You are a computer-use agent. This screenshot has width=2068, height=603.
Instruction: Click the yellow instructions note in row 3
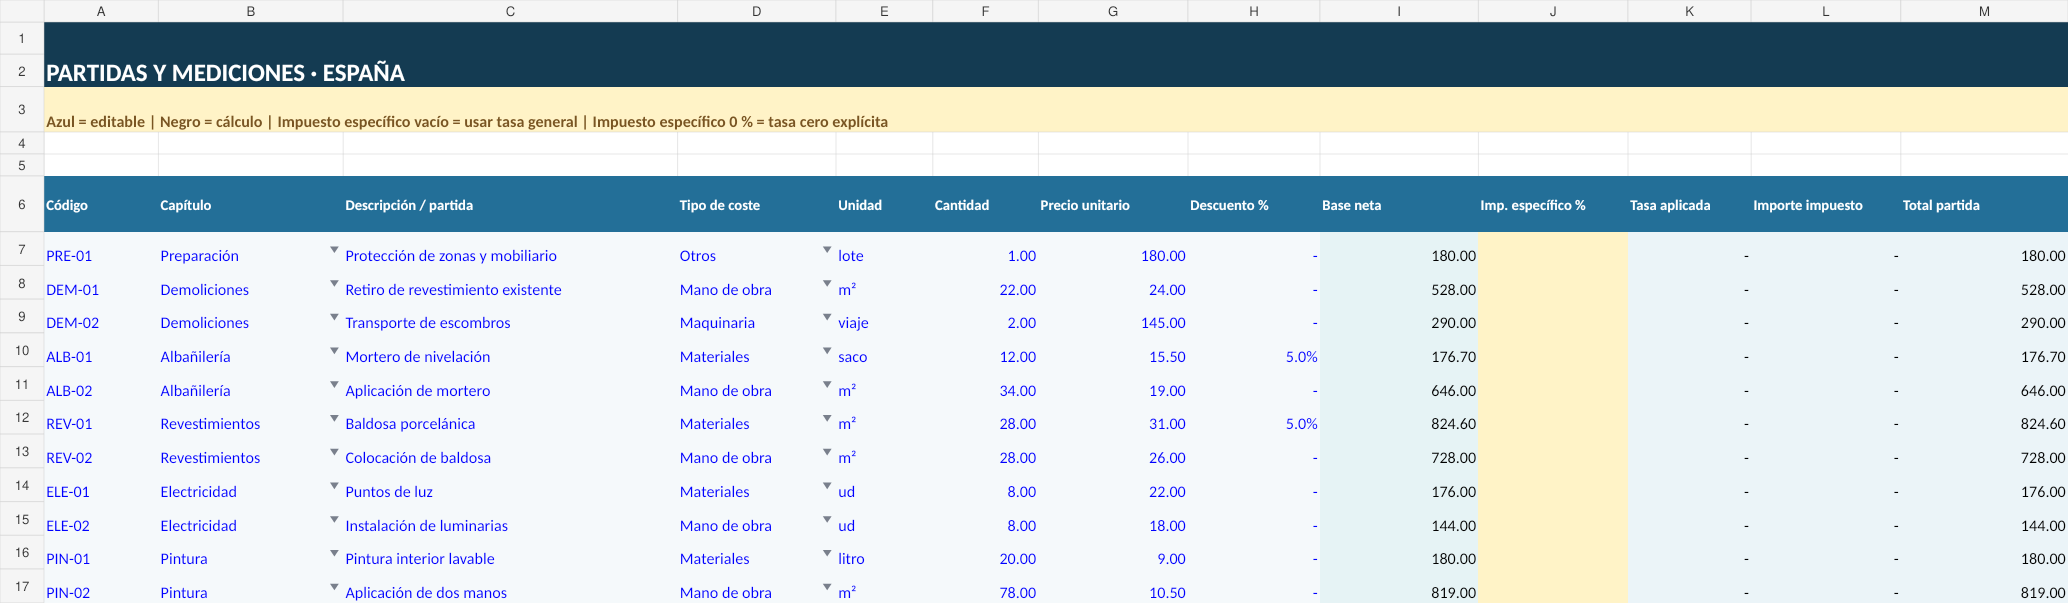click(467, 122)
